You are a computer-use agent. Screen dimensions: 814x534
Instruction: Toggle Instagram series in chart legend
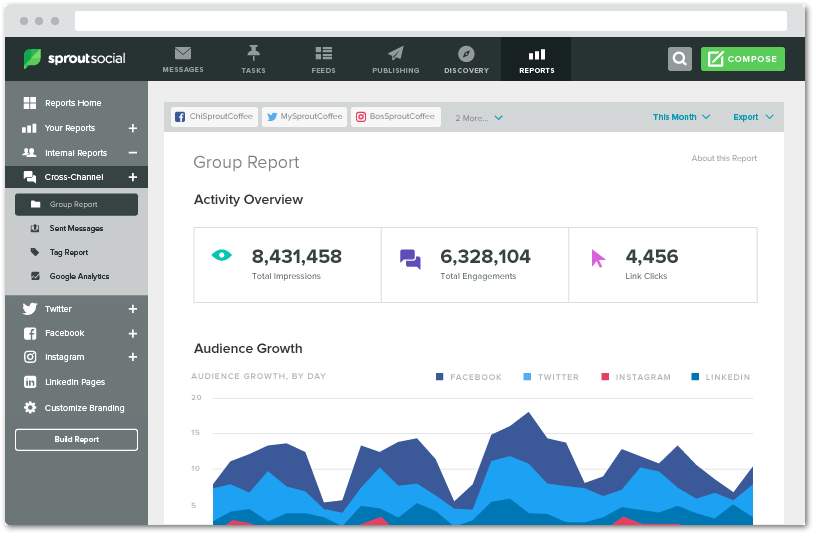pos(636,377)
